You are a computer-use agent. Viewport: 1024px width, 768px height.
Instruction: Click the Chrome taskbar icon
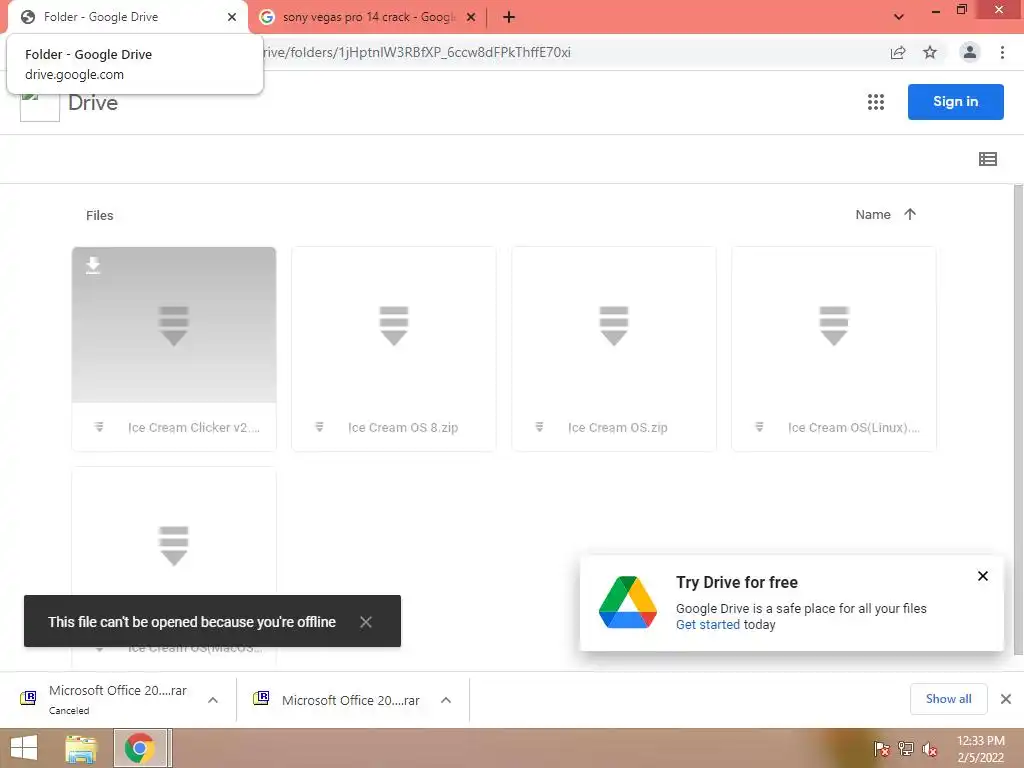(x=140, y=748)
